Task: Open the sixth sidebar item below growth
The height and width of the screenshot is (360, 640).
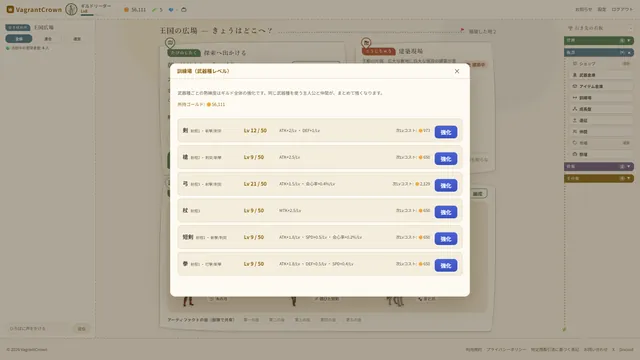Action: (601, 120)
